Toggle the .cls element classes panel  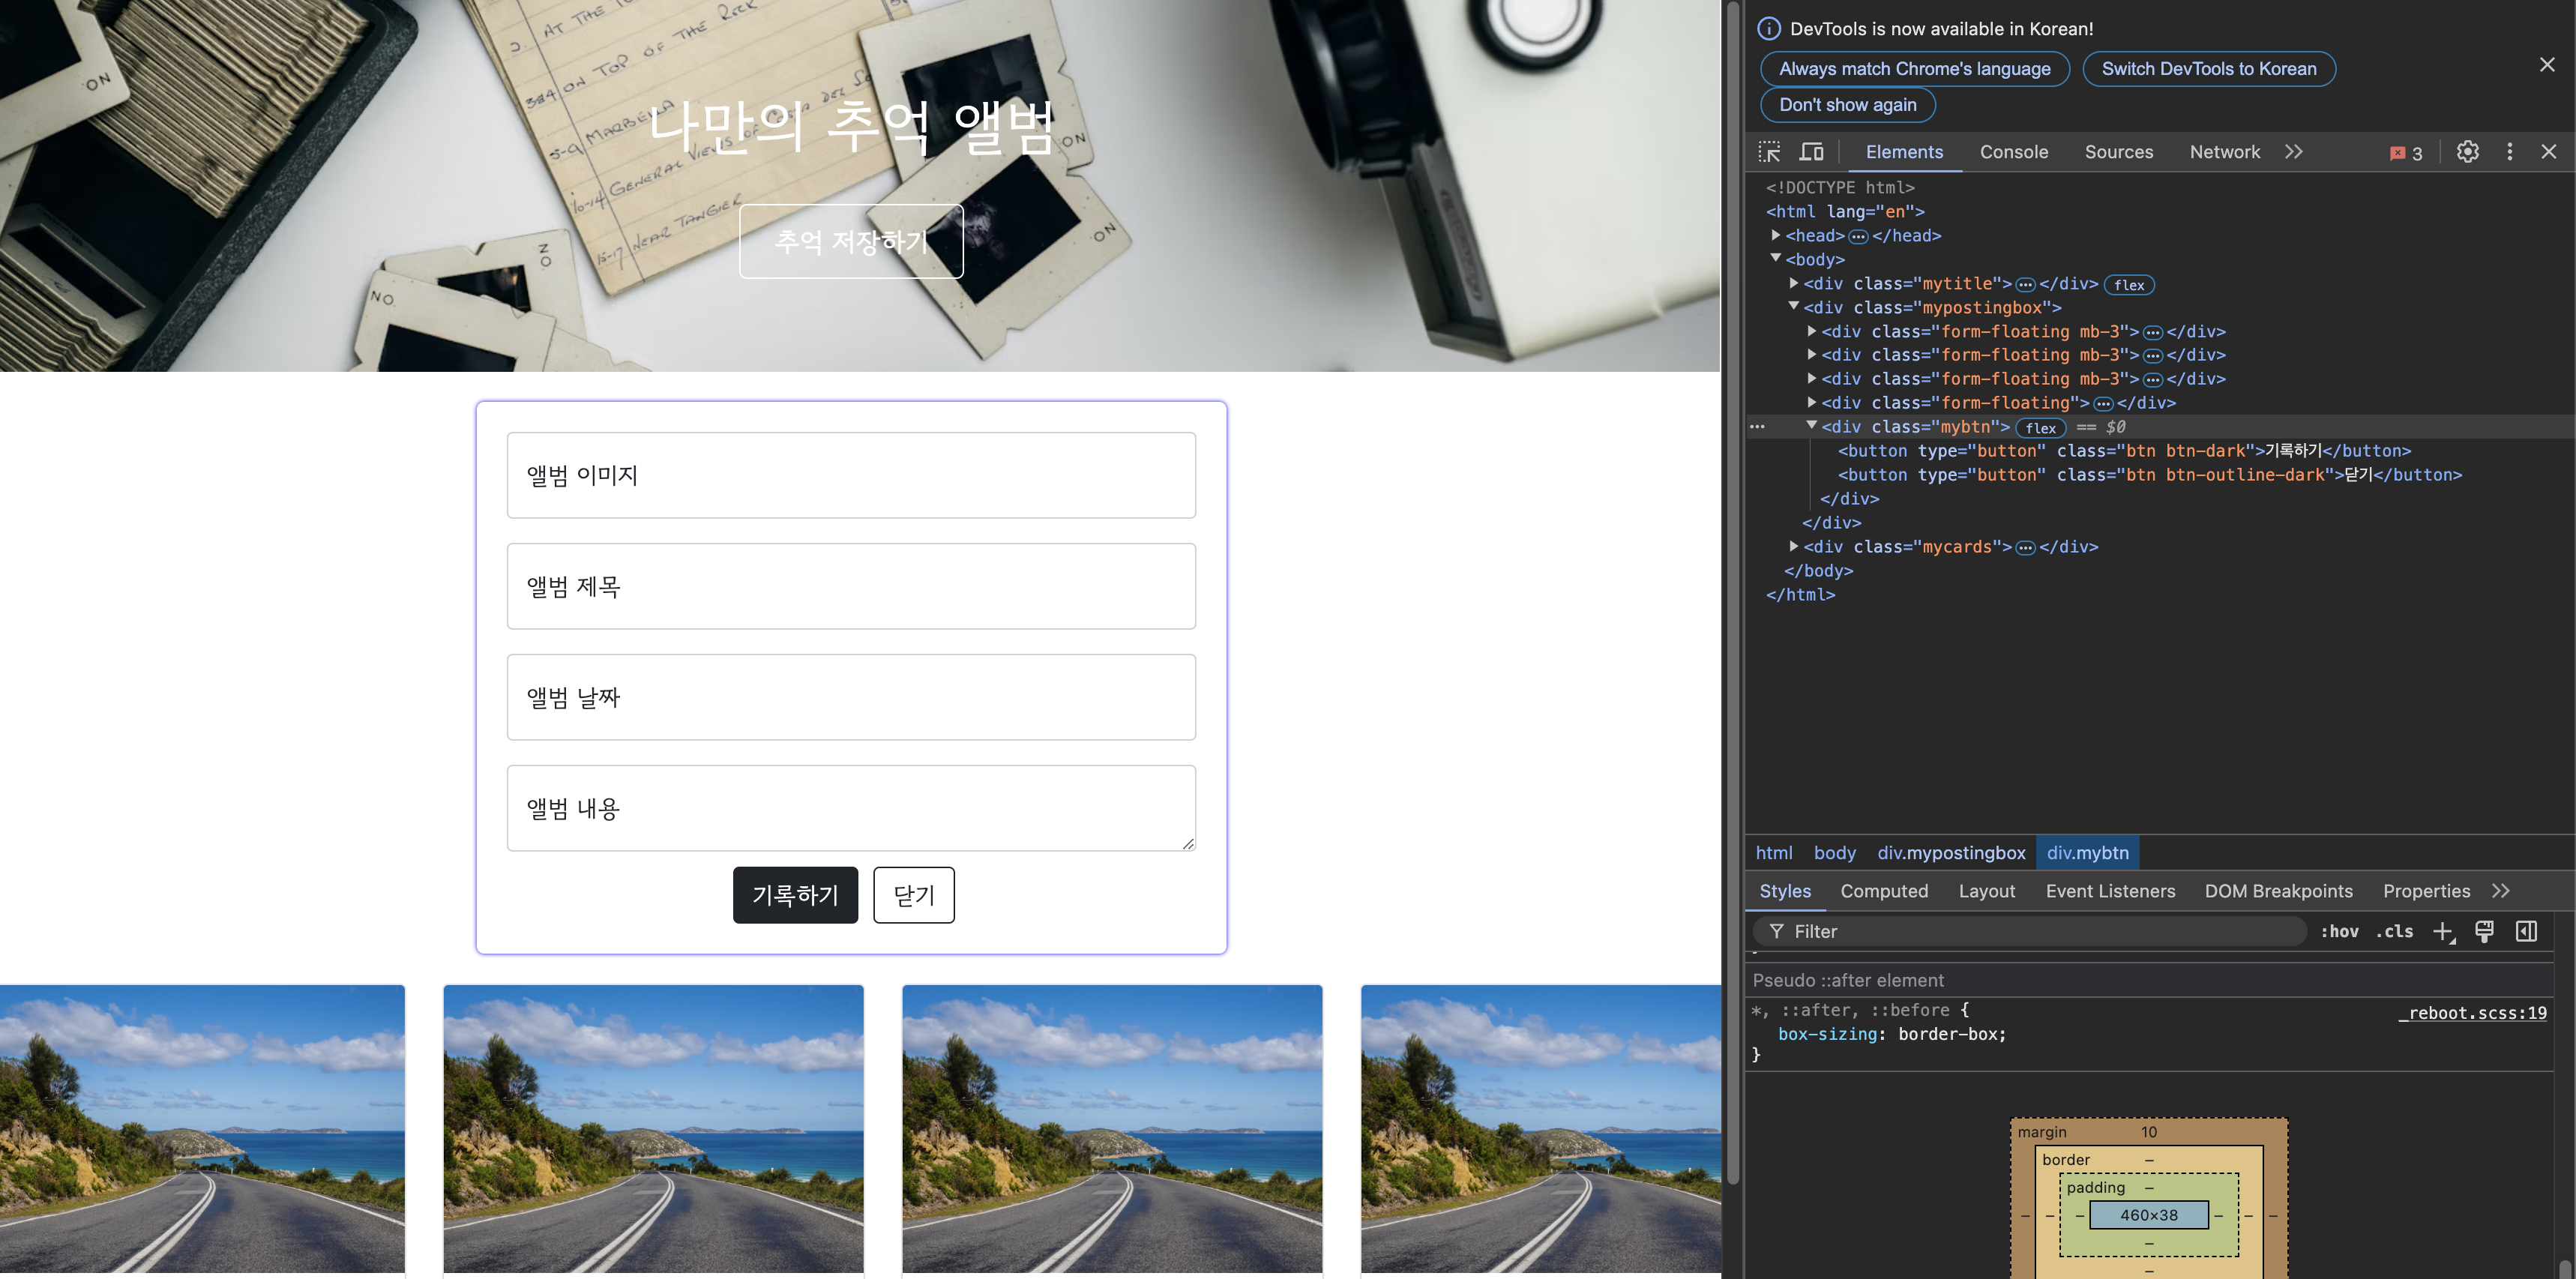2394,931
